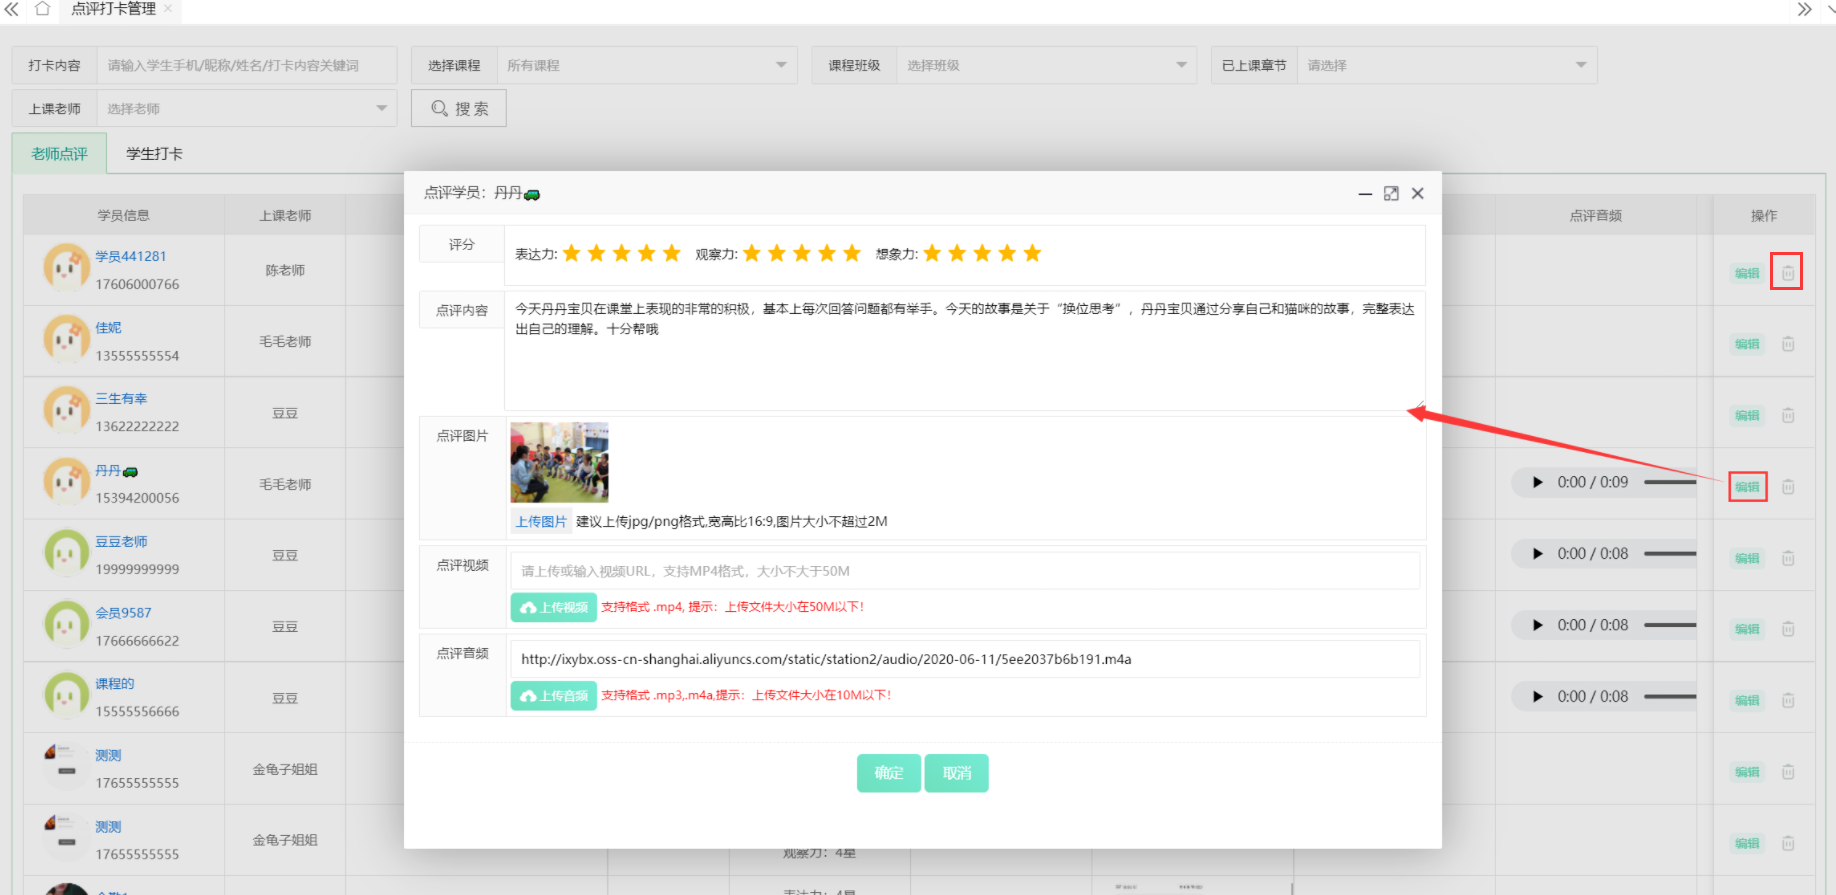Go to the home page icon

(x=42, y=9)
